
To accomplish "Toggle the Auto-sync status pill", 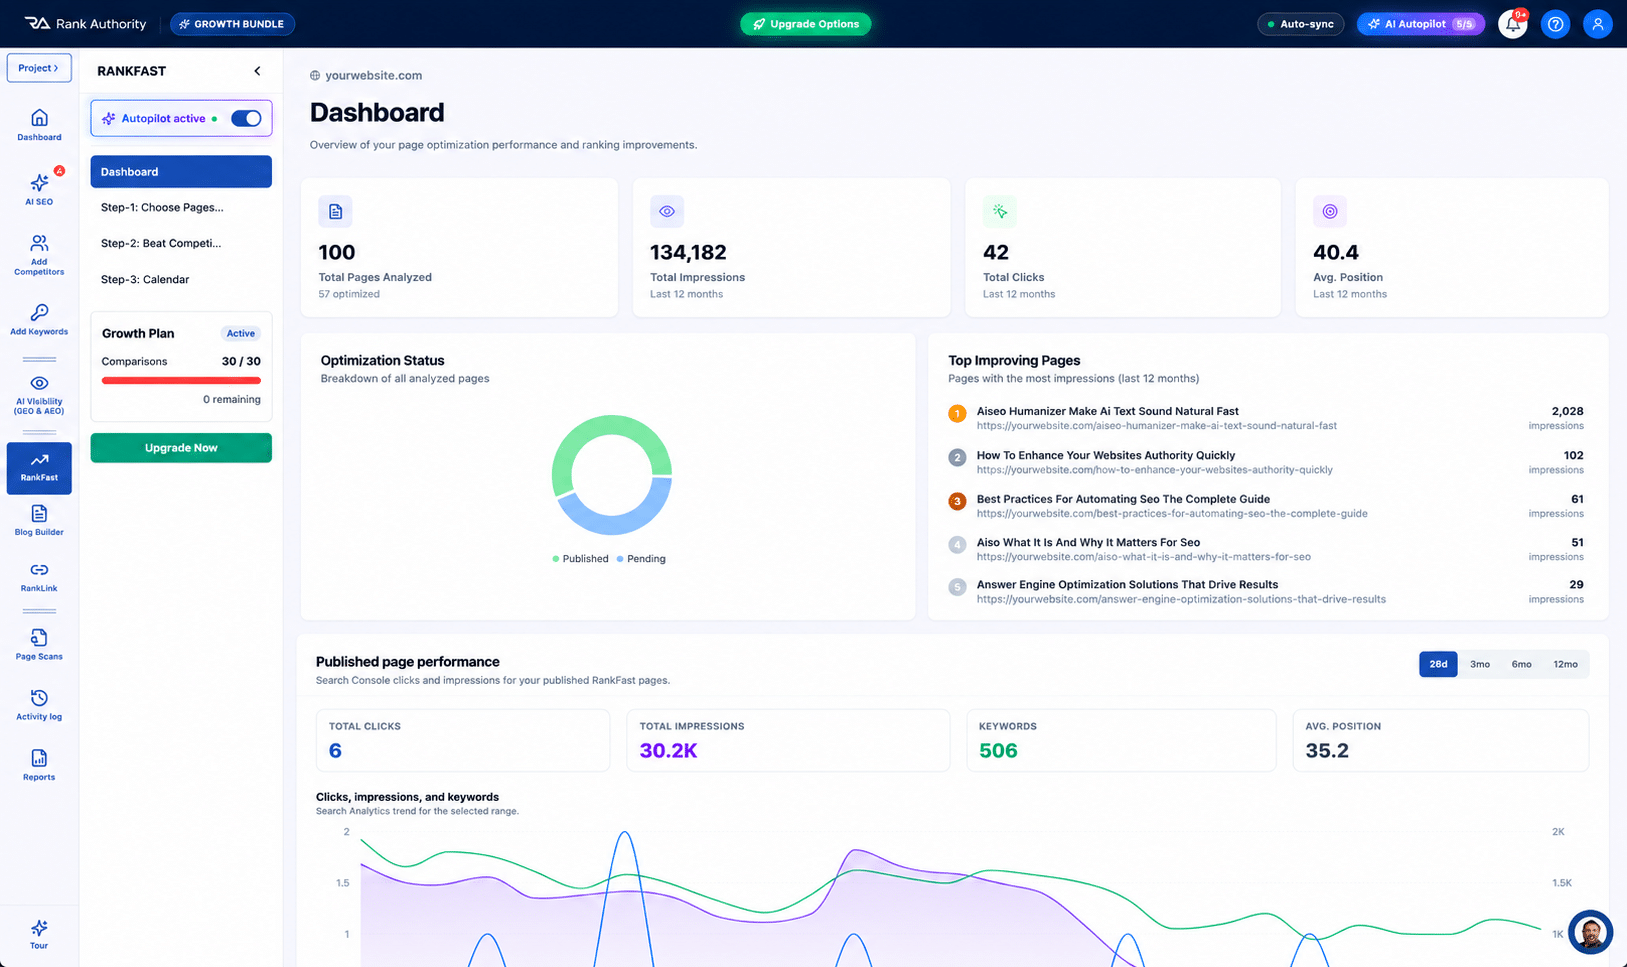I will pyautogui.click(x=1300, y=24).
